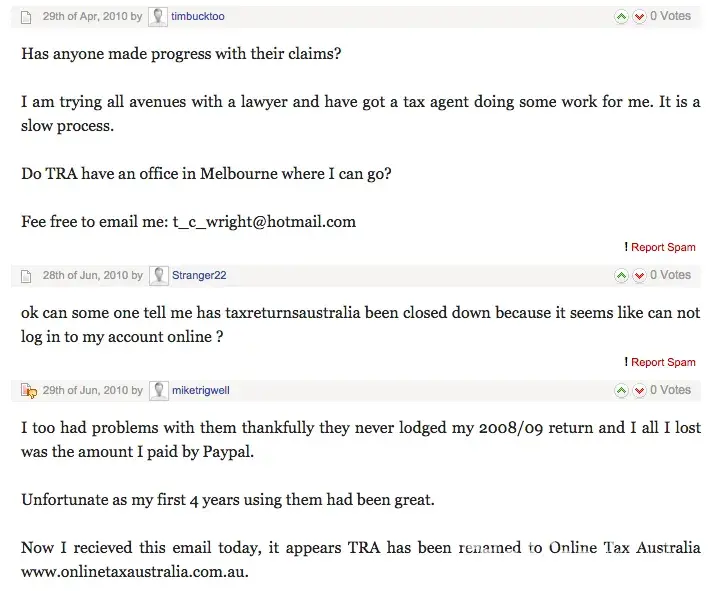Click the post icon on the 29th of Jun post
This screenshot has height=591, width=724.
pyautogui.click(x=28, y=391)
